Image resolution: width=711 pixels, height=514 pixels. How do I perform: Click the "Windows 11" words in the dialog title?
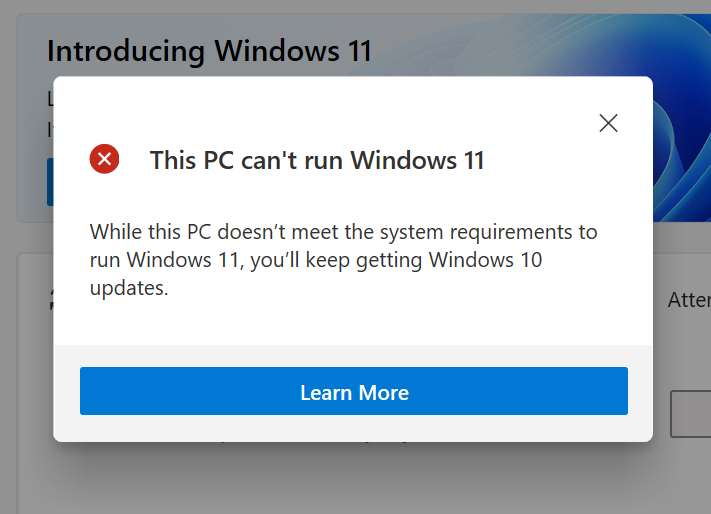(x=417, y=160)
